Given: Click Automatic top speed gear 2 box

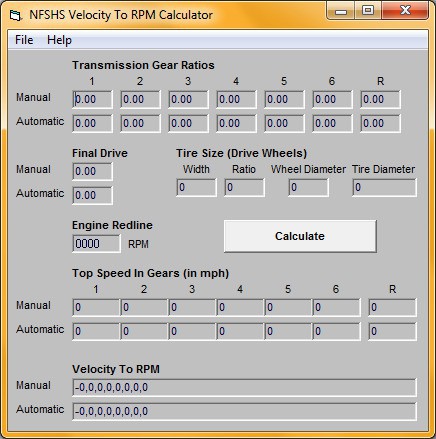Looking at the screenshot, I should (144, 331).
